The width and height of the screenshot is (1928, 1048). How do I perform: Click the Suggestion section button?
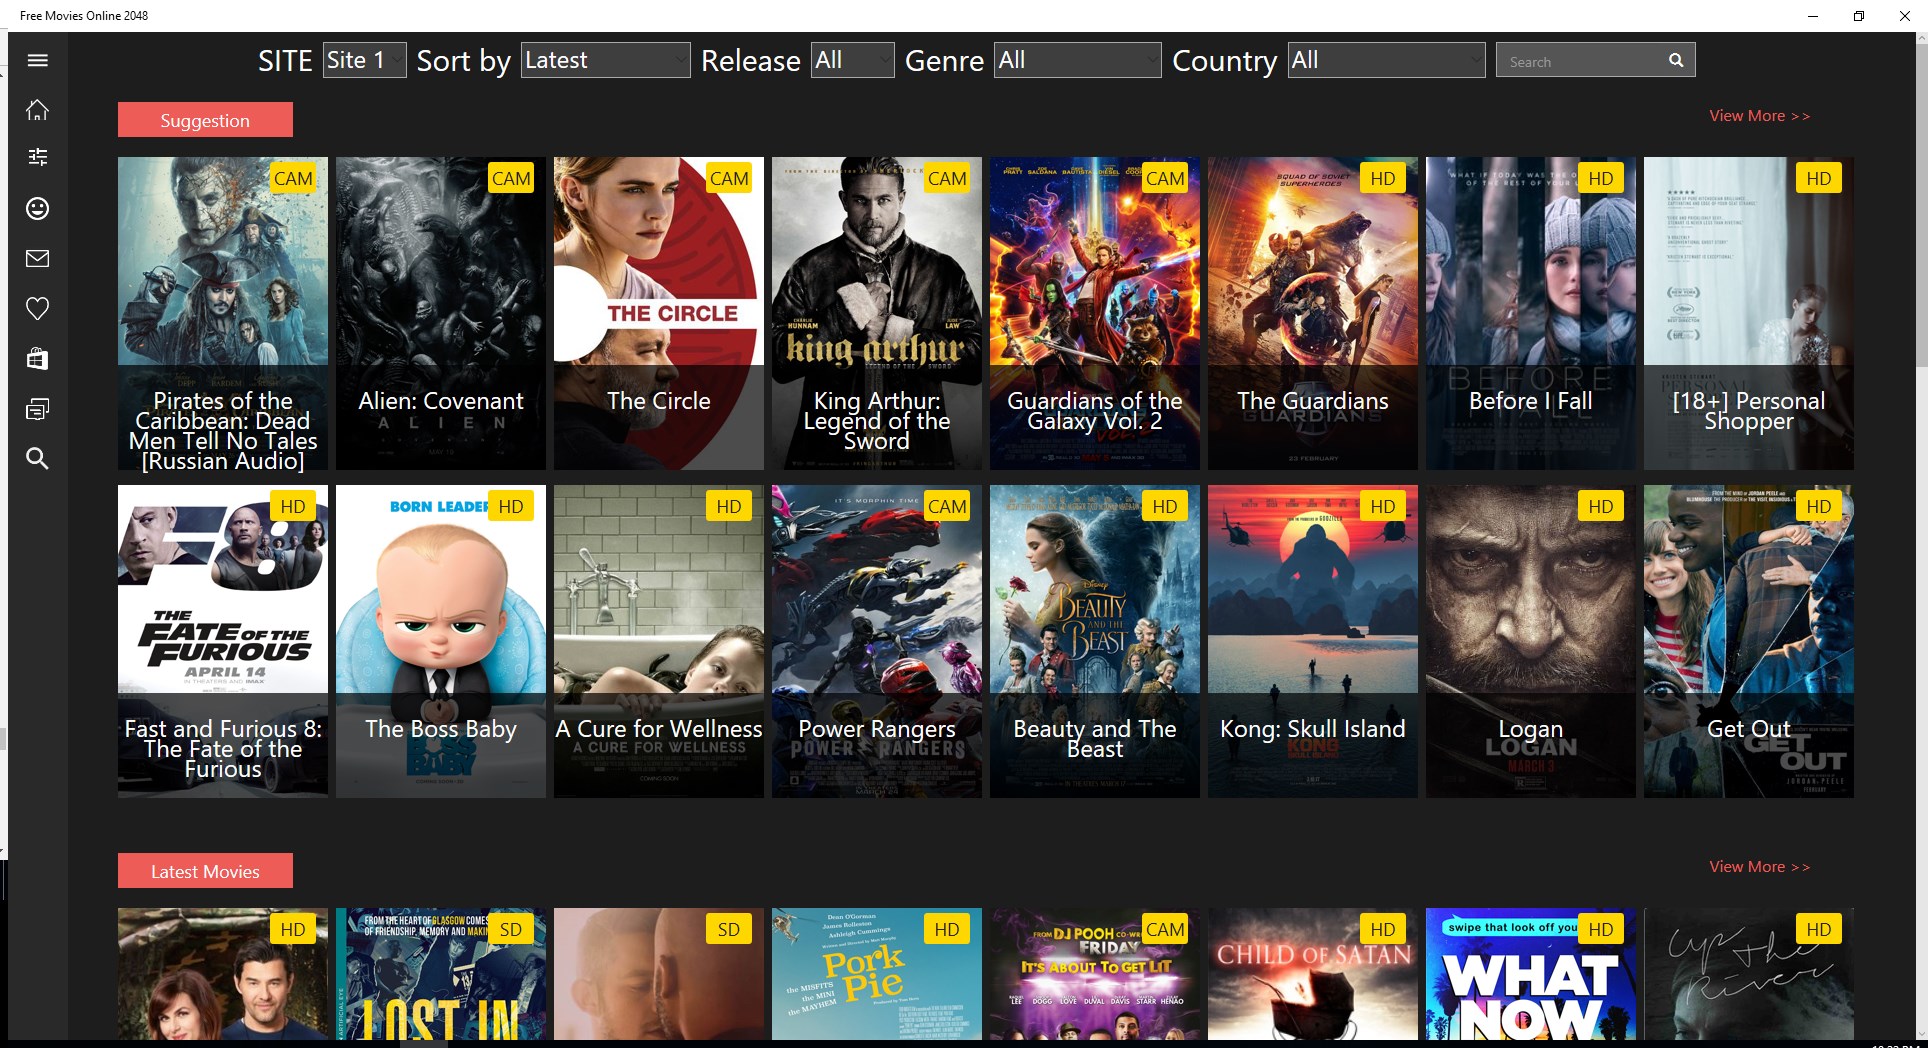coord(205,120)
